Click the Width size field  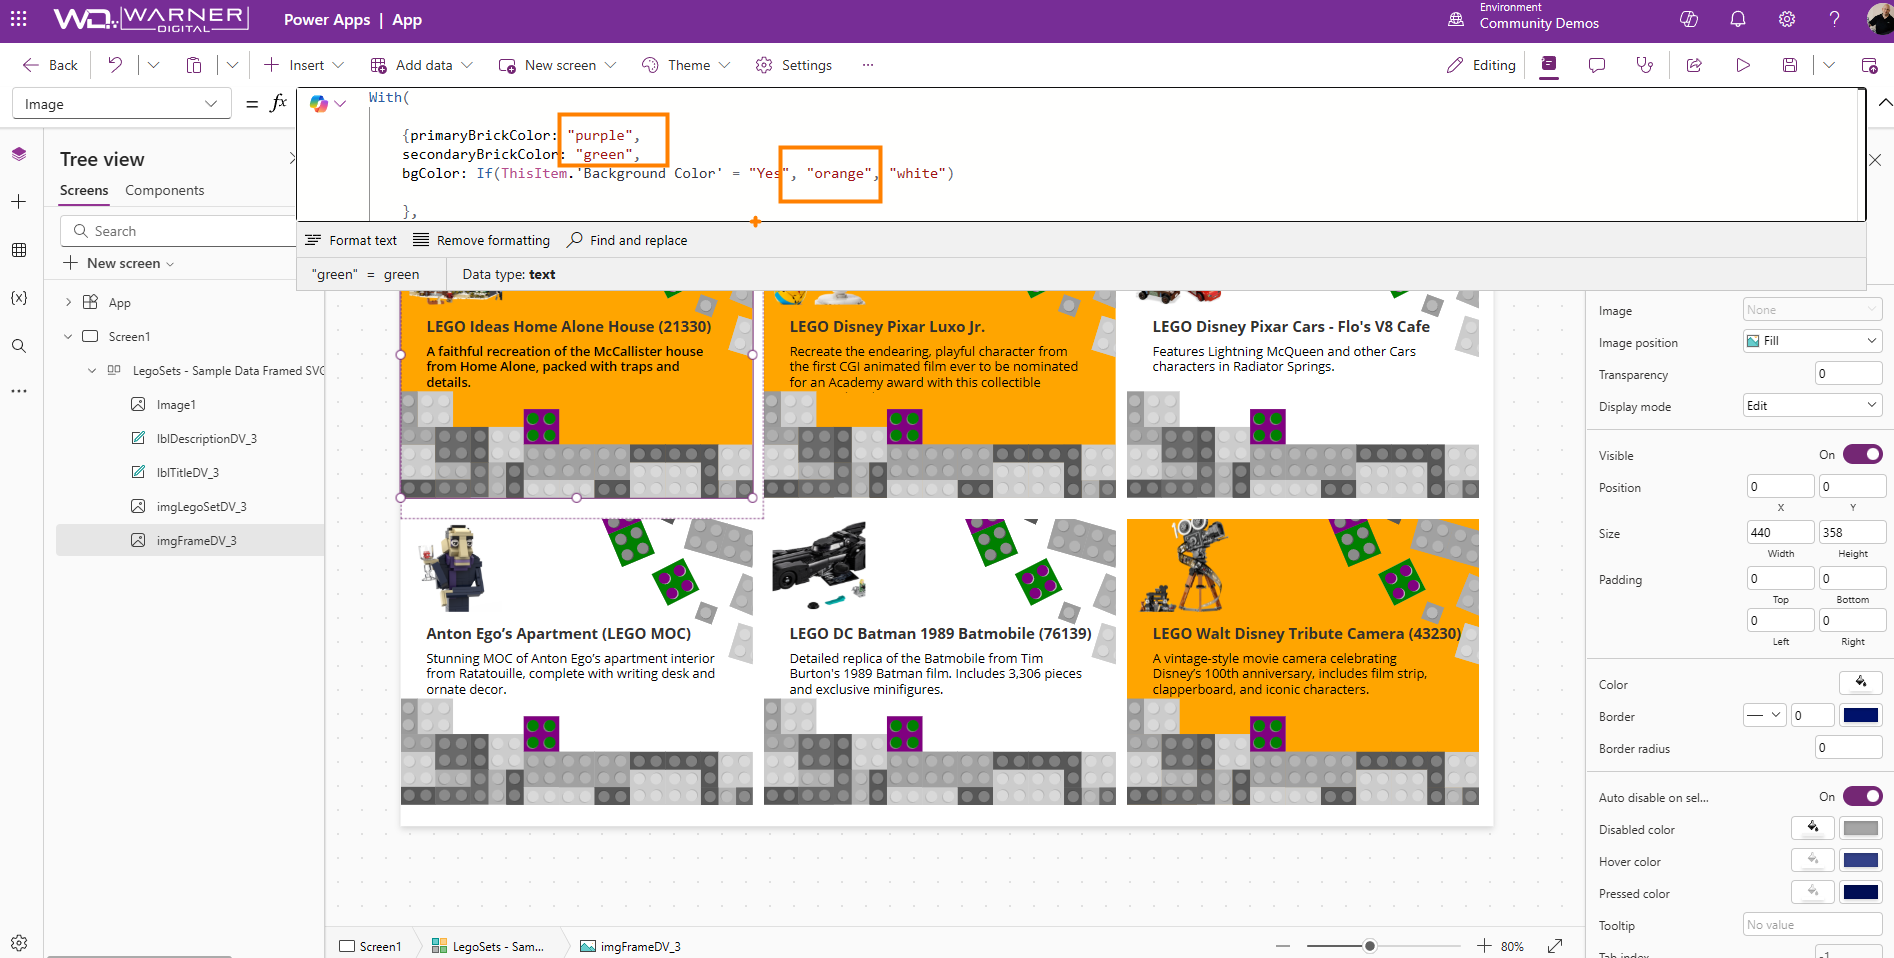1780,532
